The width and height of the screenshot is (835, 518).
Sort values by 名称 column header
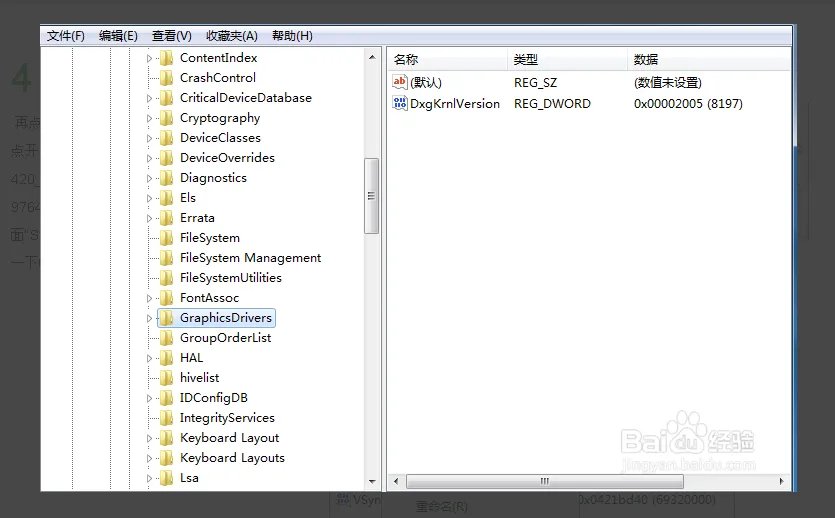tap(445, 59)
